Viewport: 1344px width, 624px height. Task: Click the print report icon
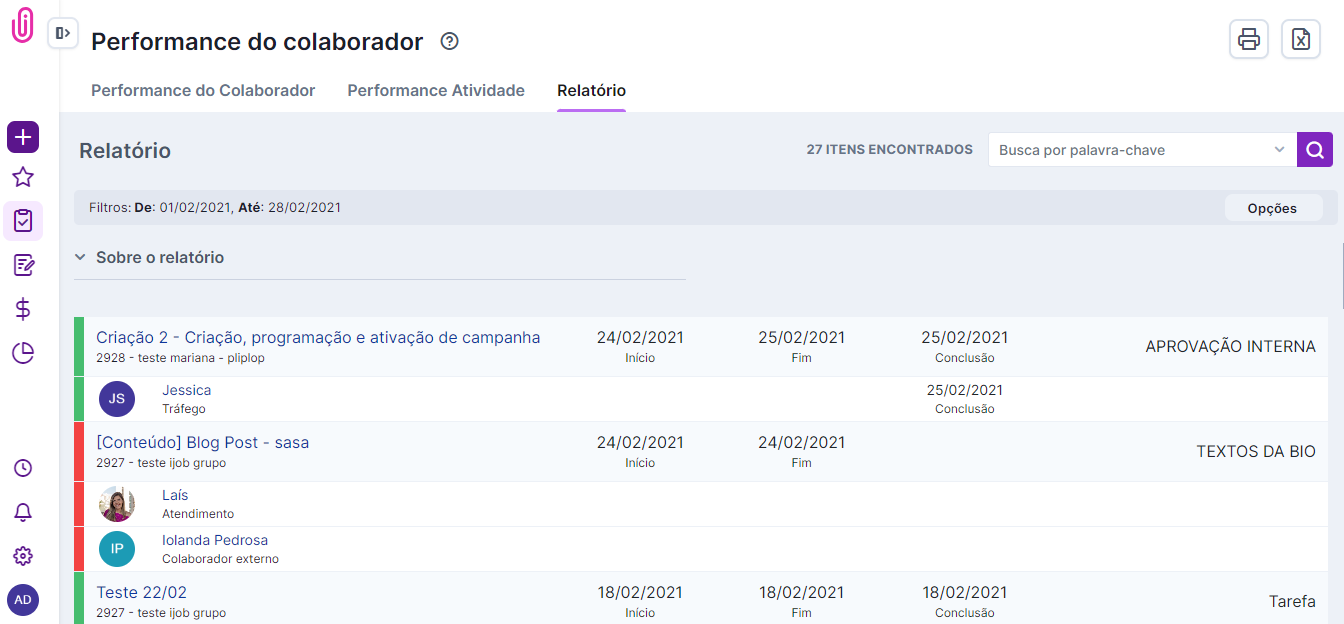click(x=1248, y=40)
